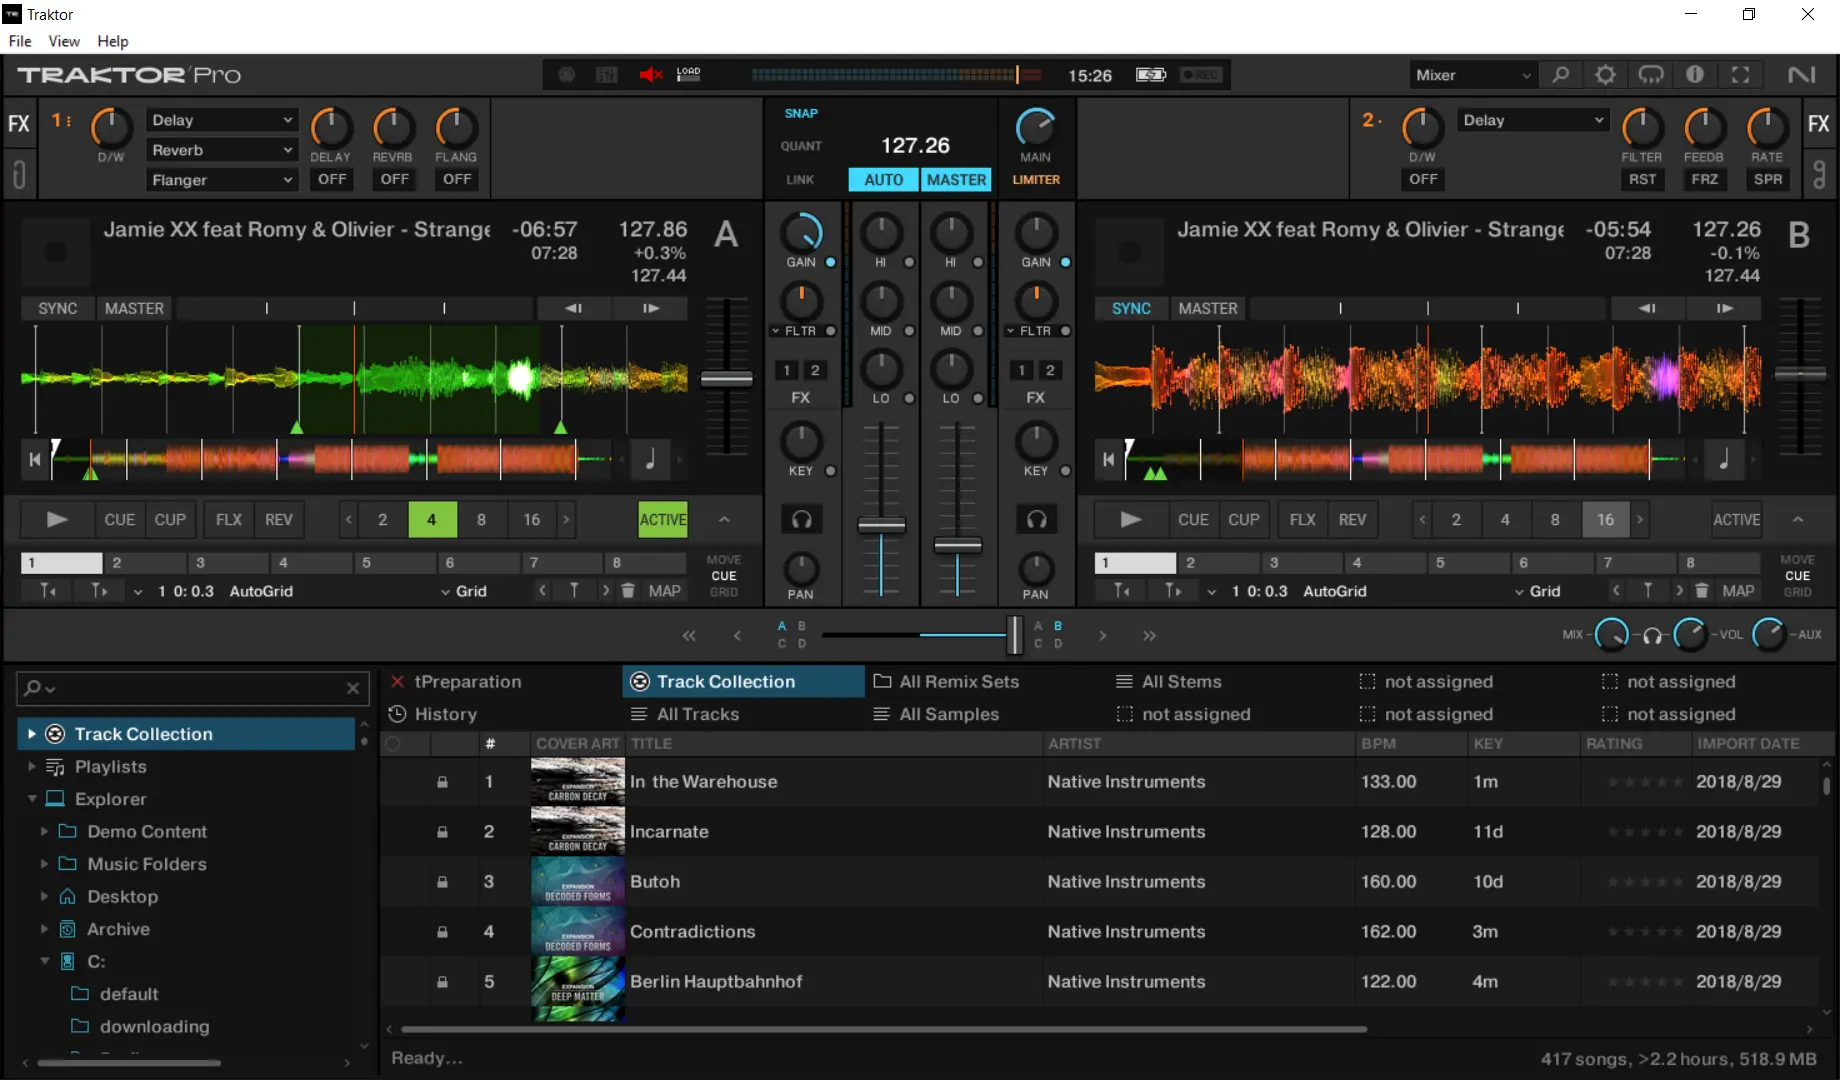Disable the AUTO master clock mode

pos(883,180)
